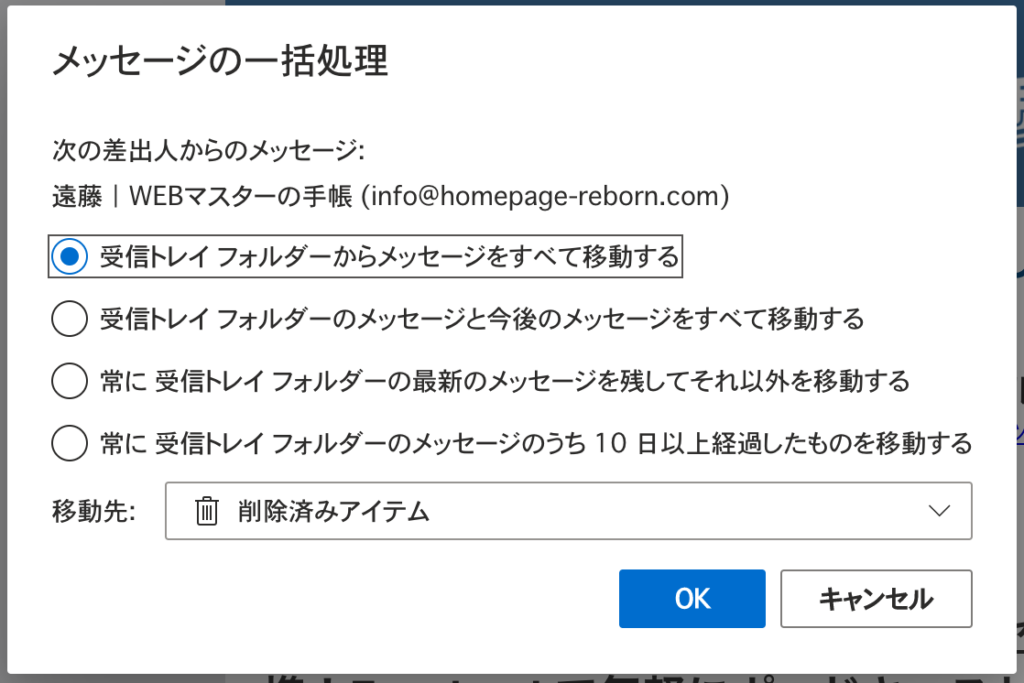This screenshot has height=683, width=1024.
Task: Click the メッセージの一括処理 dialog title
Action: 219,62
